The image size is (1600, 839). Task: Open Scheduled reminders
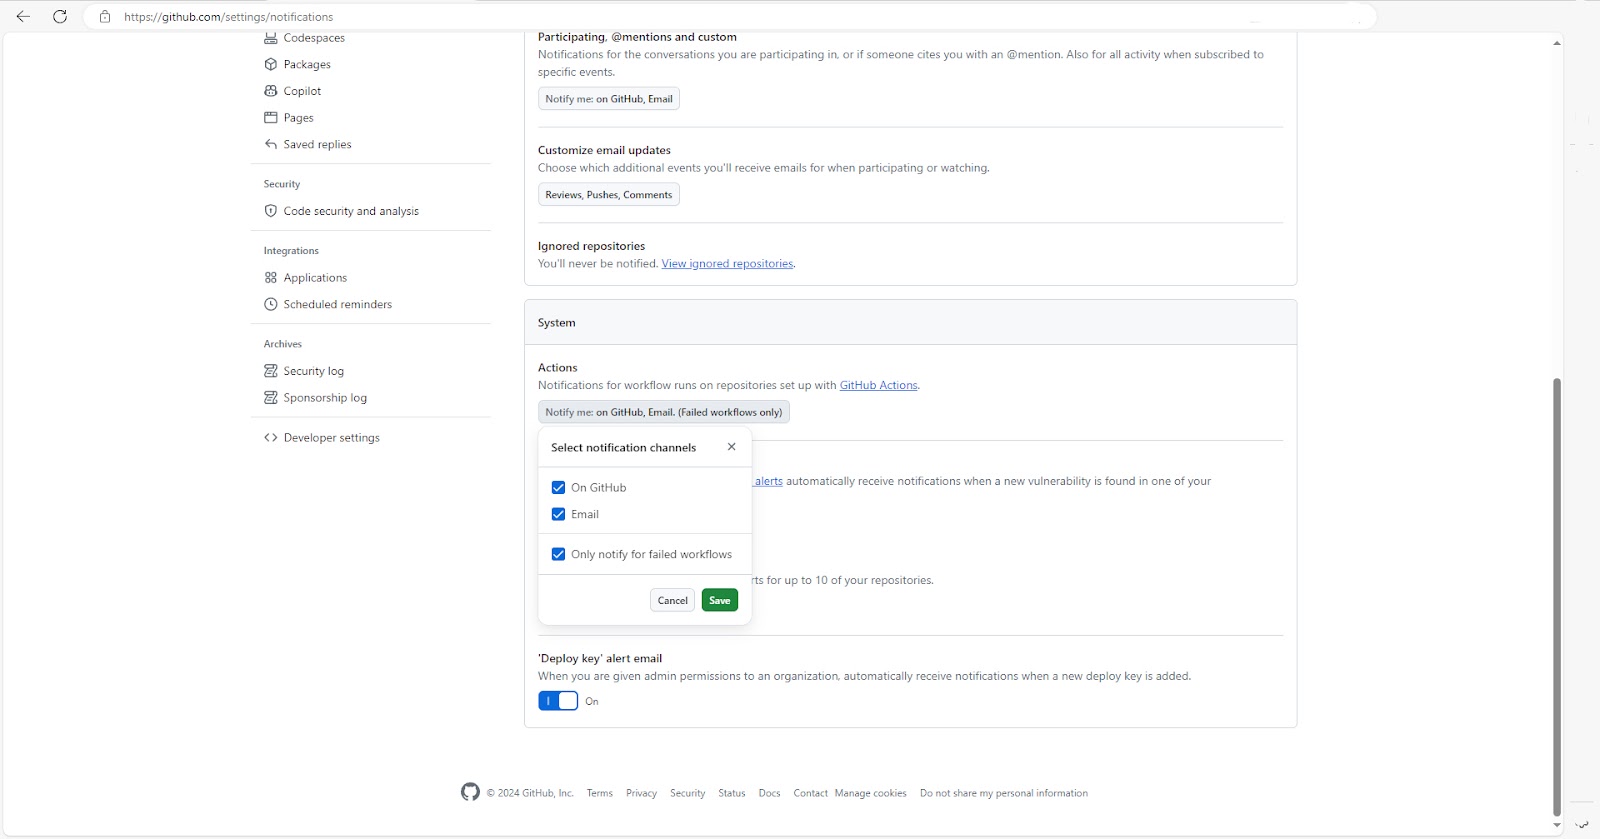337,304
